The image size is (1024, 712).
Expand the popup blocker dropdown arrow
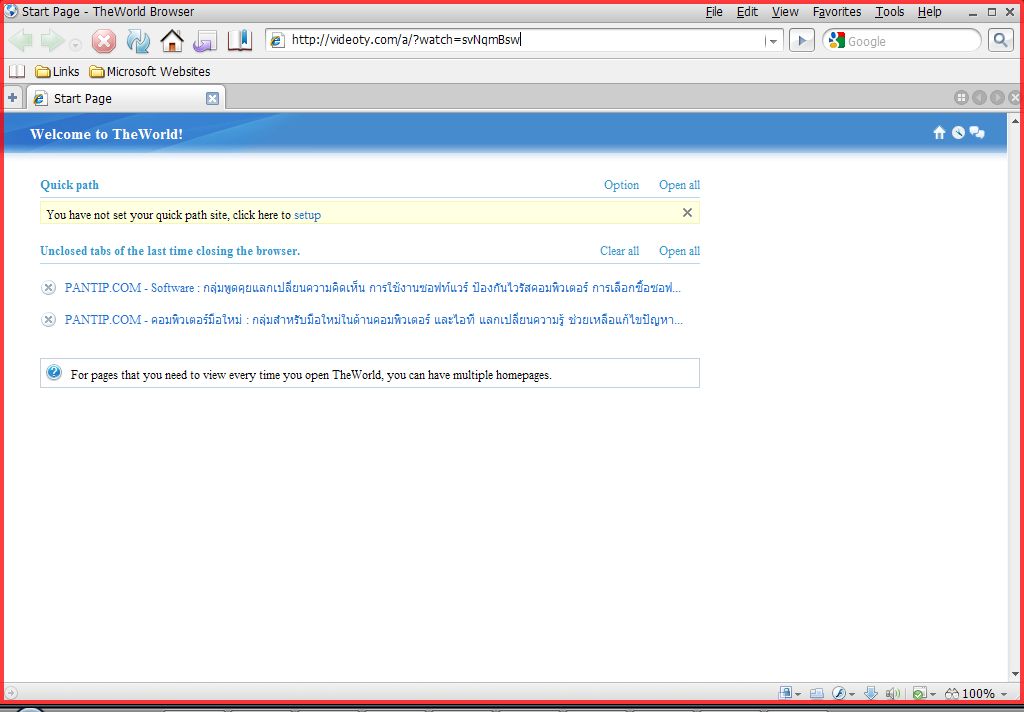click(x=798, y=694)
